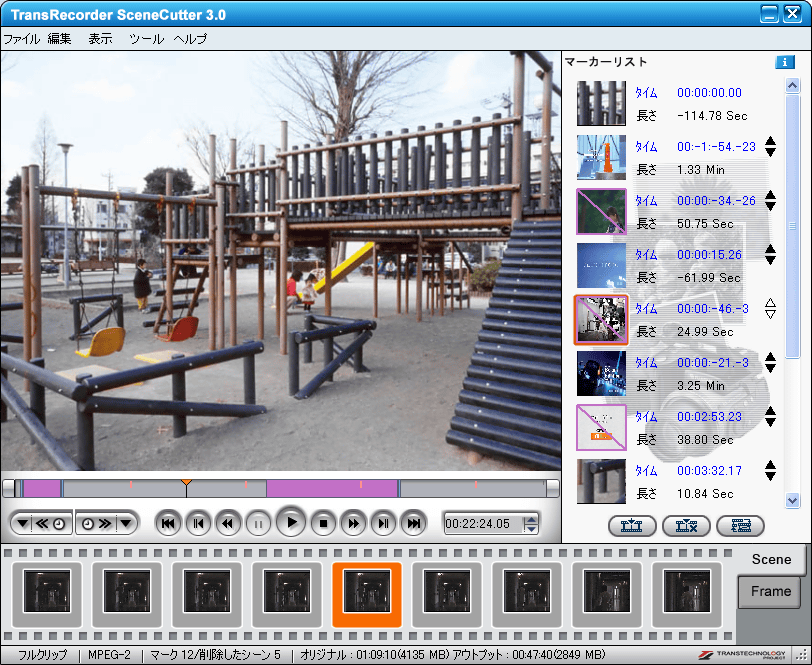Select the marker thumbnail at 00:03:32.17
This screenshot has height=665, width=812.
point(601,481)
